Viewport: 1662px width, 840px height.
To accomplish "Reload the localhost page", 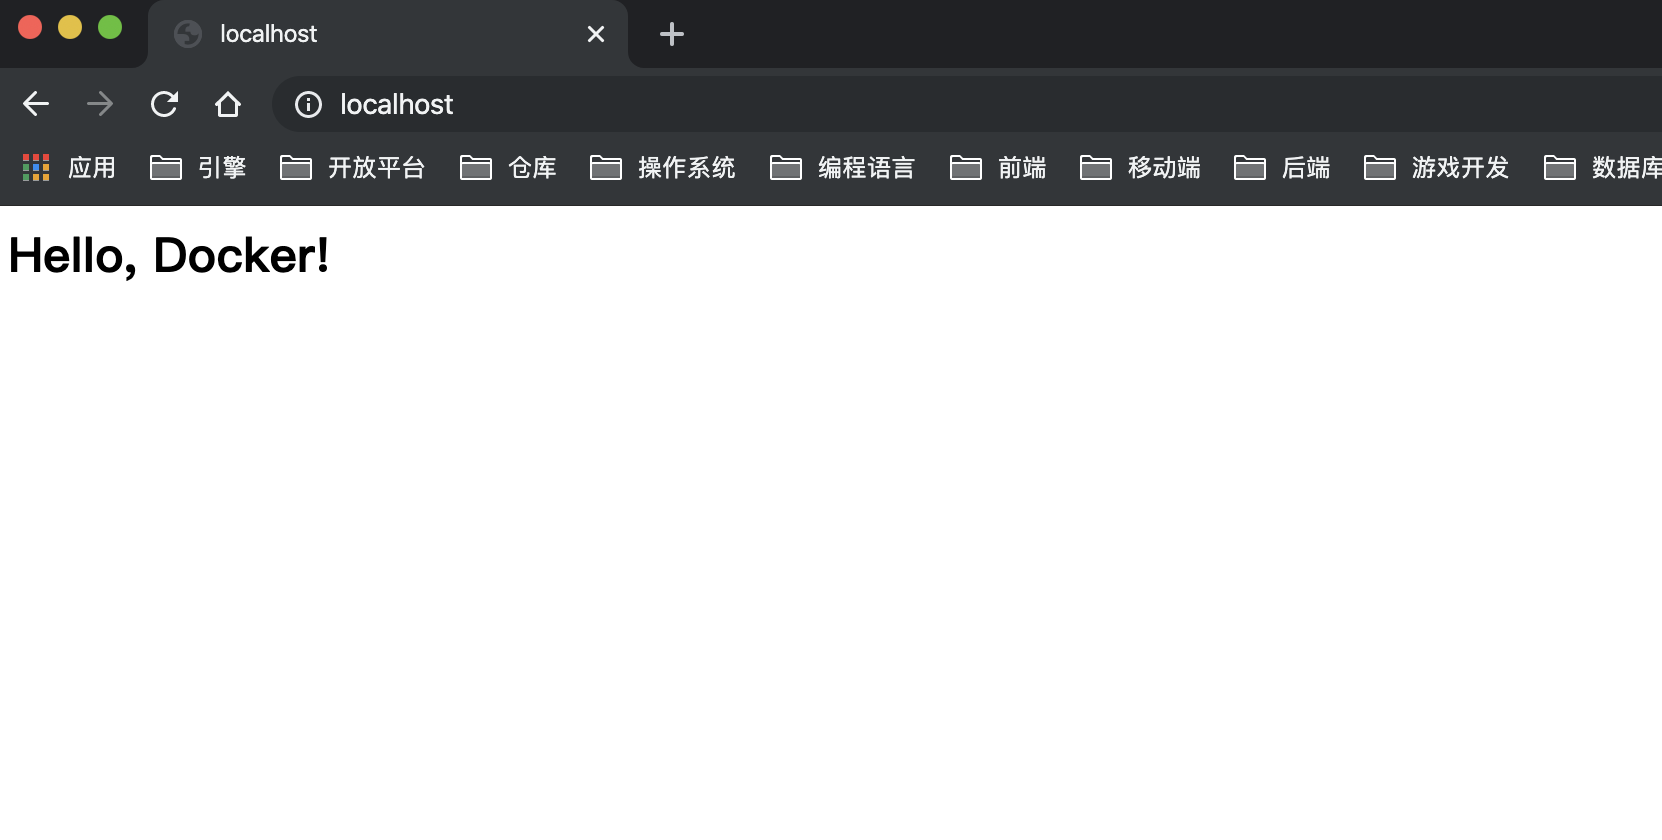I will click(x=164, y=104).
